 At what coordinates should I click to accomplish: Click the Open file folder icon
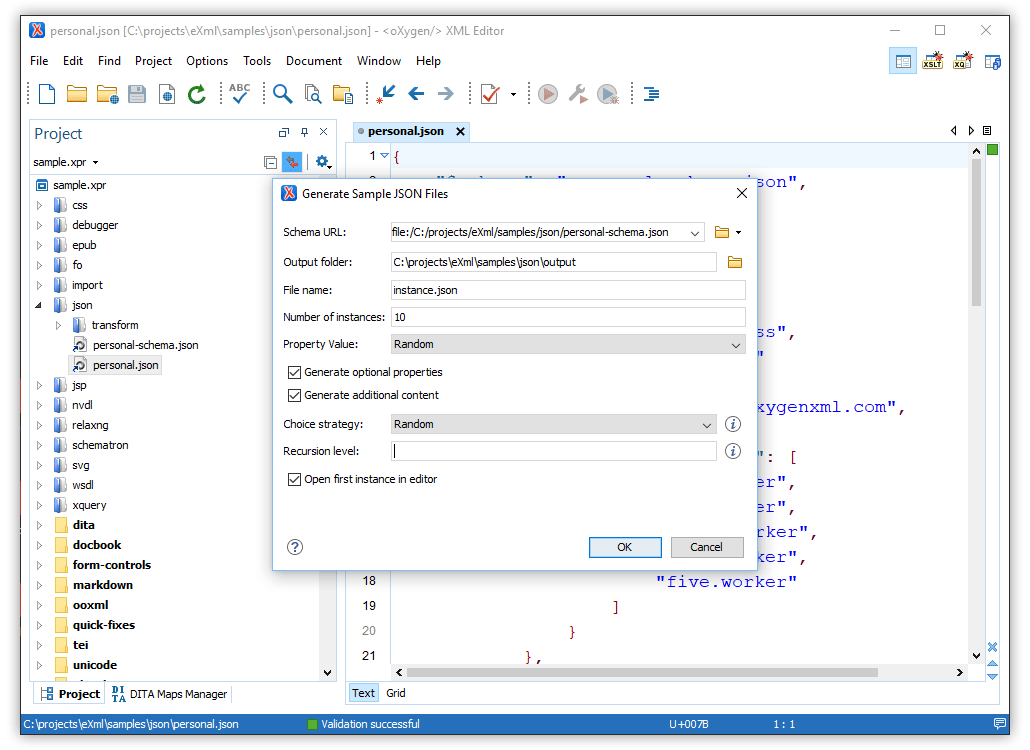(77, 94)
